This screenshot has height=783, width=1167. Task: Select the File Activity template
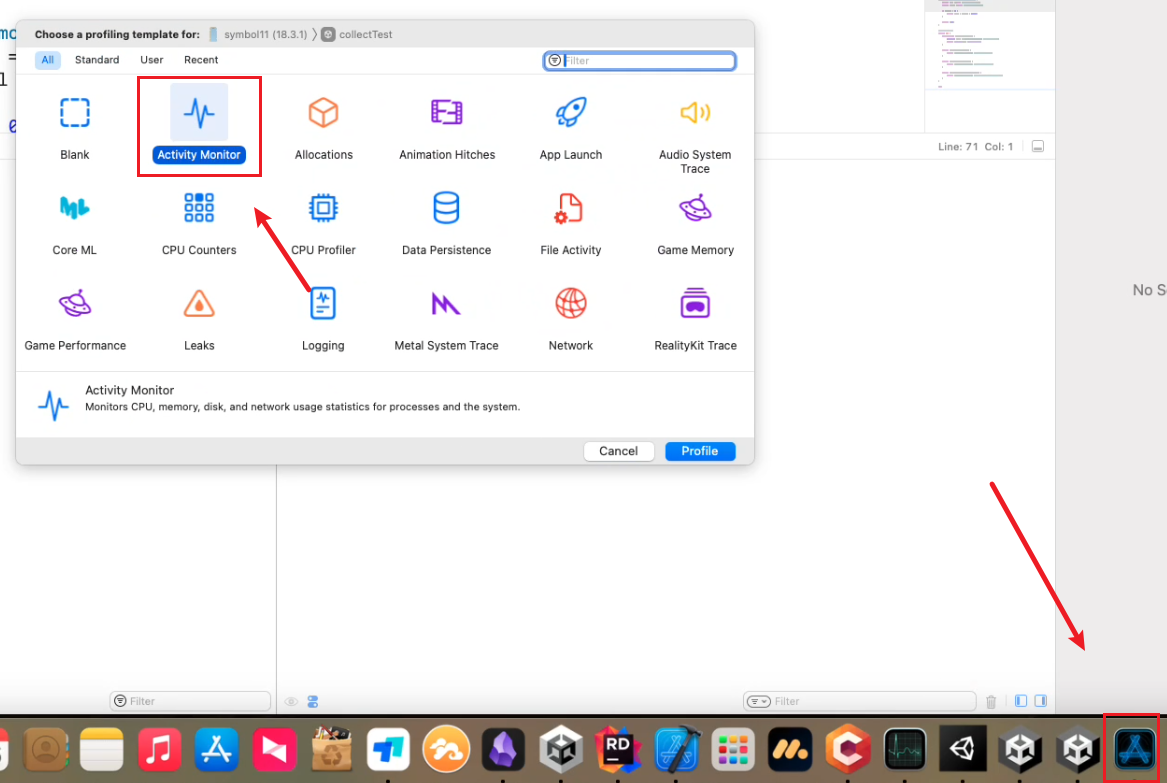tap(571, 222)
